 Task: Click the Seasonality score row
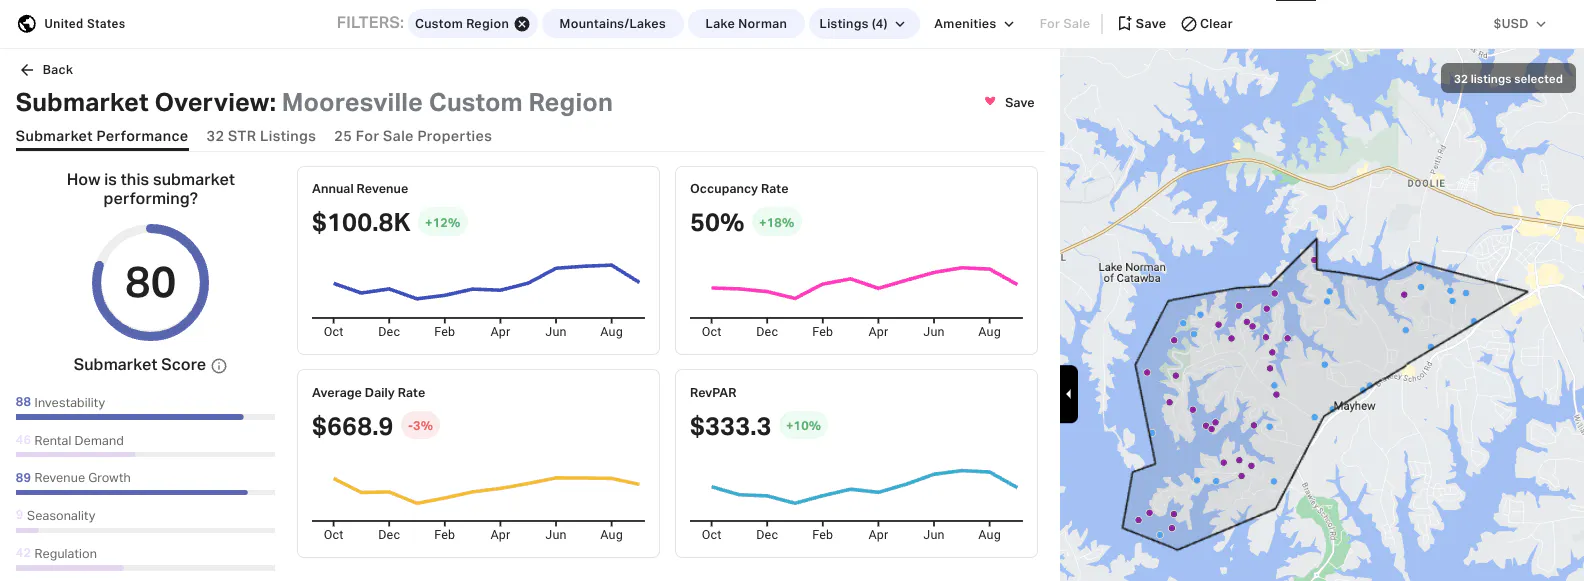click(145, 522)
